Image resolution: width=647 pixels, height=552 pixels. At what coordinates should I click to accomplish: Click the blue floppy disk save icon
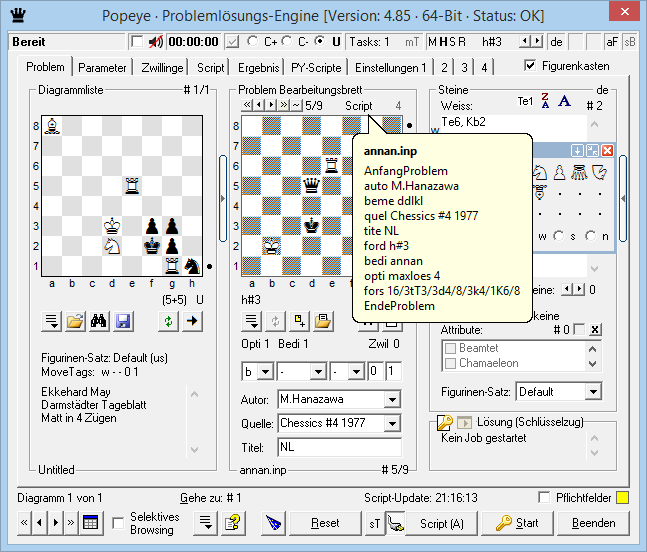[124, 321]
